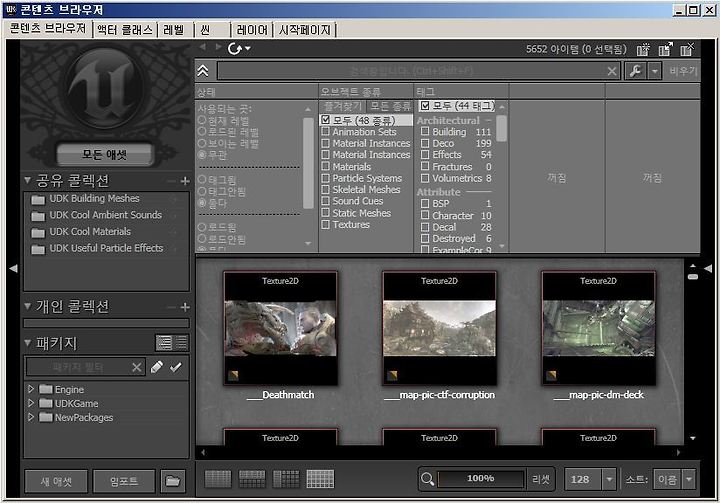Click the 새 애셋 button
This screenshot has width=720, height=503.
56,481
